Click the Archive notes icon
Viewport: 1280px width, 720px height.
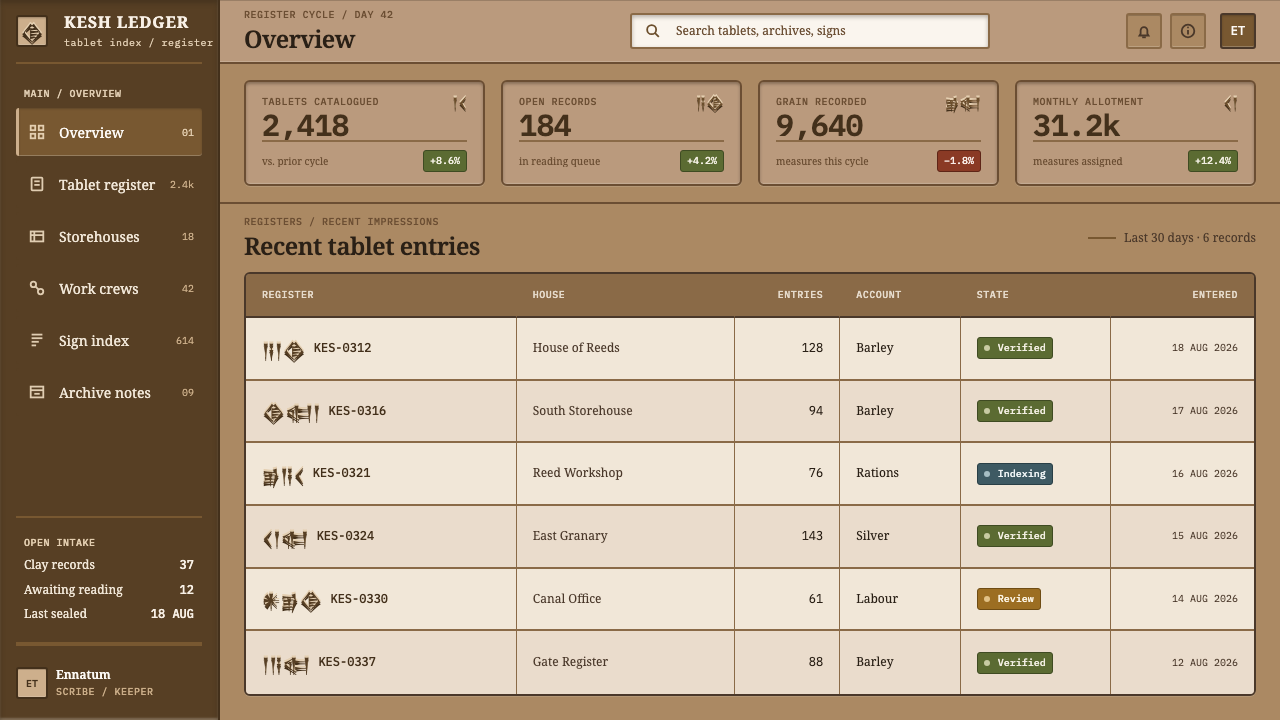point(37,393)
